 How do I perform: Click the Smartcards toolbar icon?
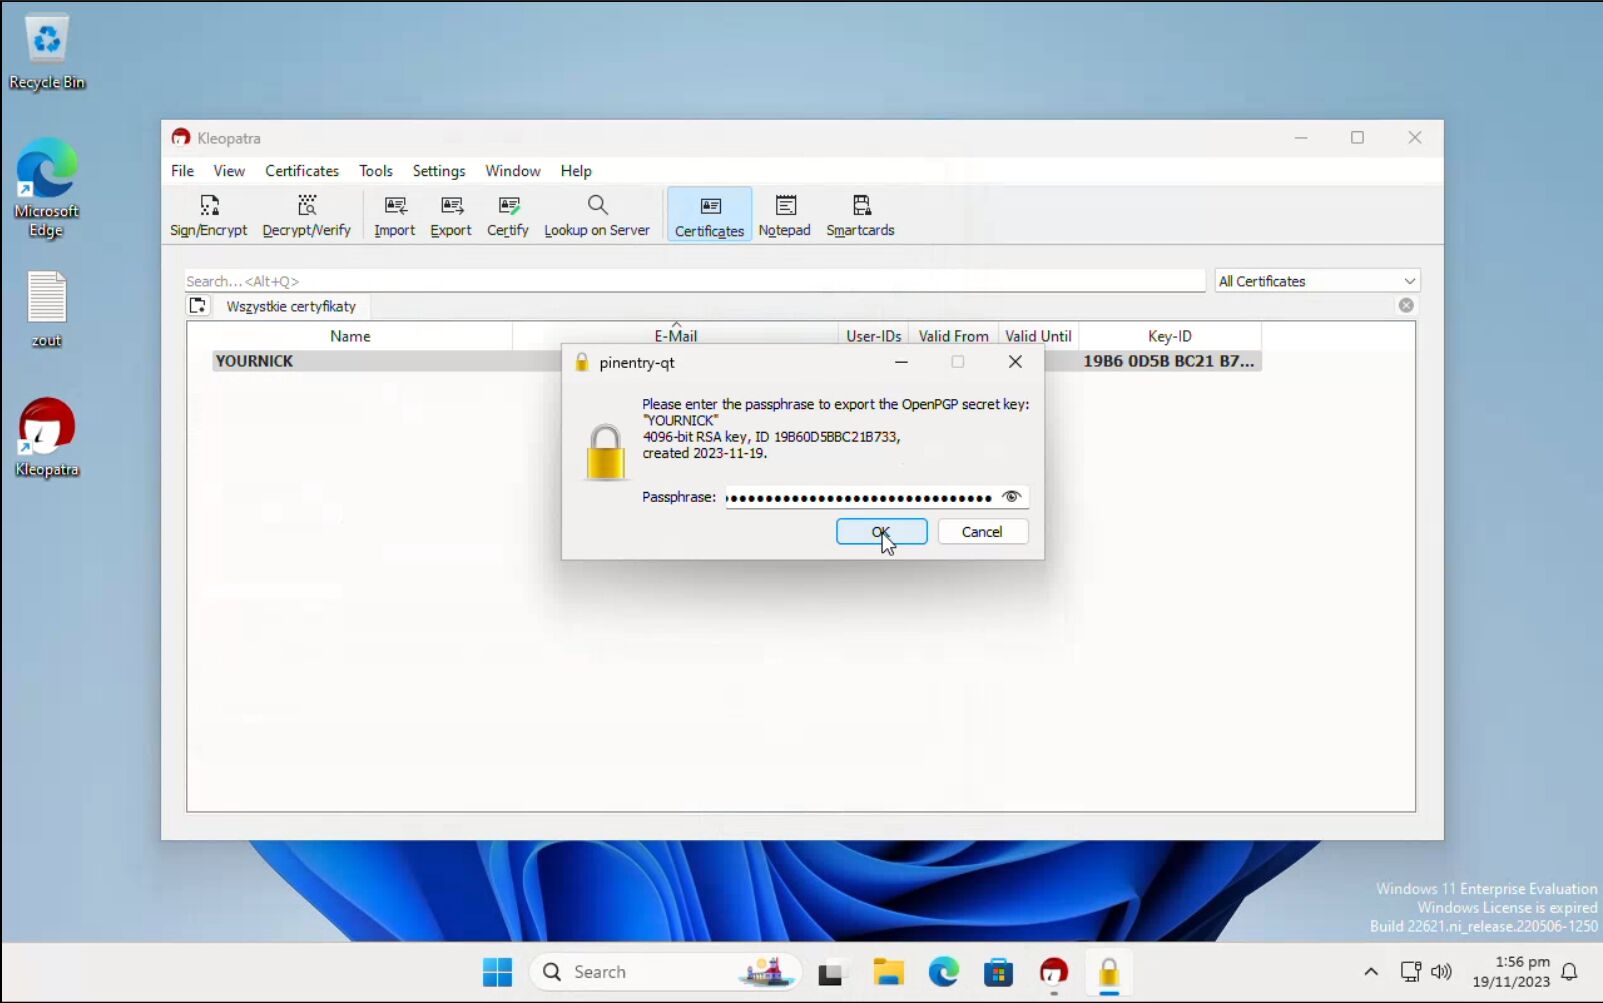pos(859,214)
